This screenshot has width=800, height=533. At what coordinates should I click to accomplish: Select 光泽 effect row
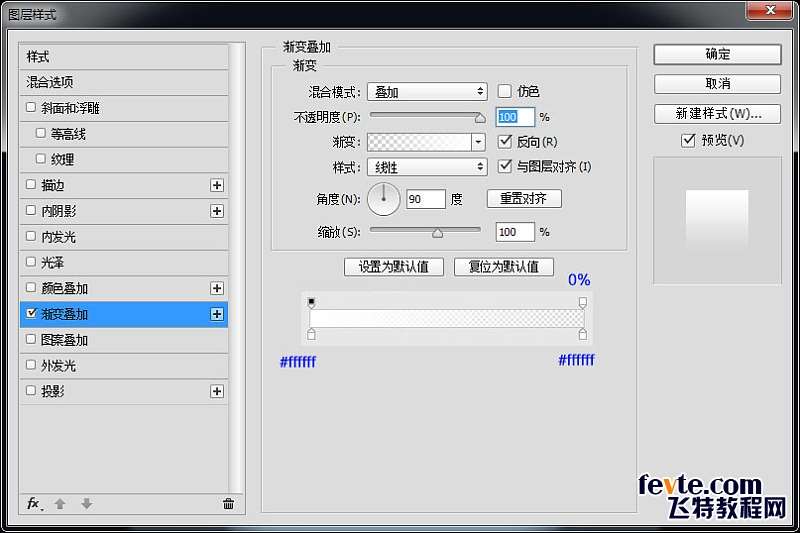click(x=123, y=263)
